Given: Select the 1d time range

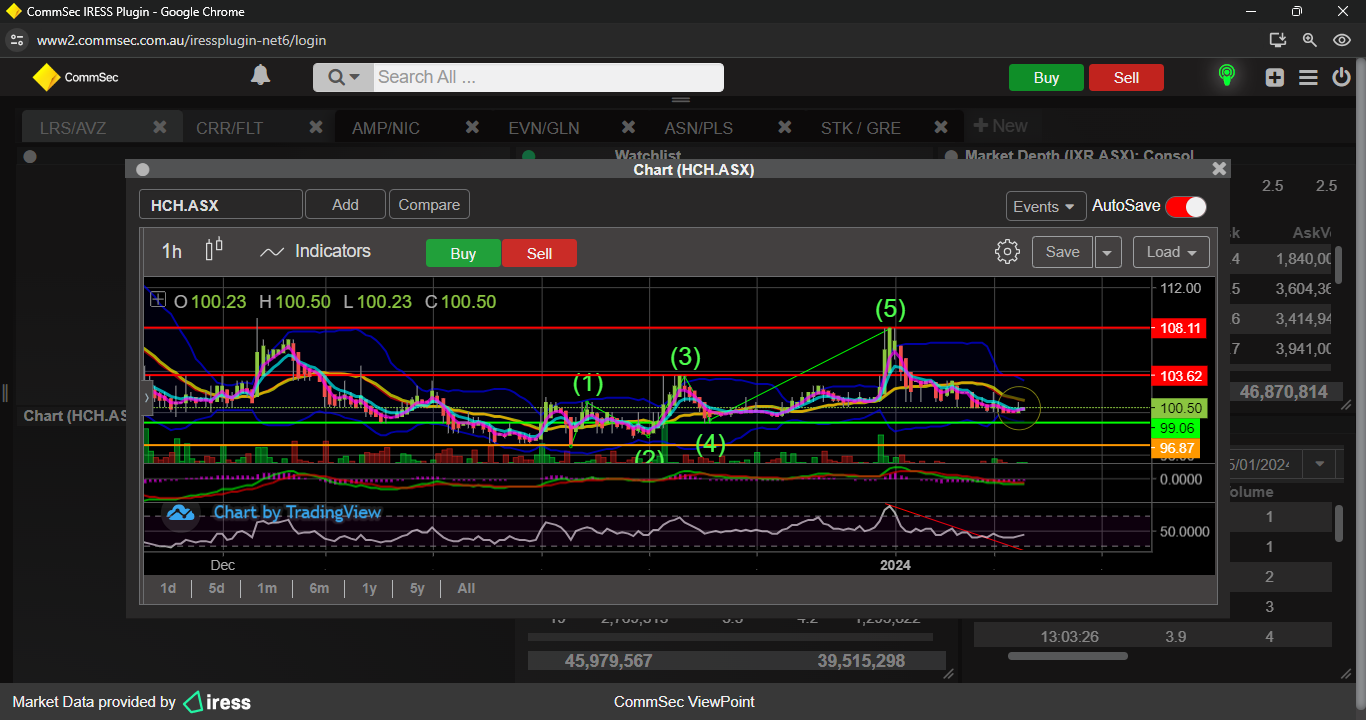Looking at the screenshot, I should tap(168, 588).
